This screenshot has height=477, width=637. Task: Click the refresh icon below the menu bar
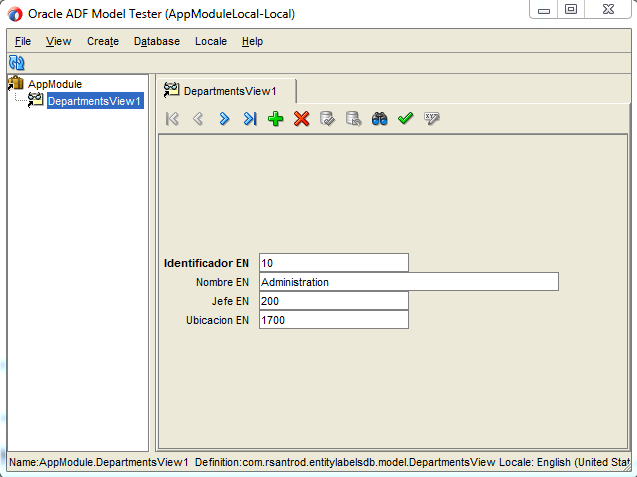[17, 63]
